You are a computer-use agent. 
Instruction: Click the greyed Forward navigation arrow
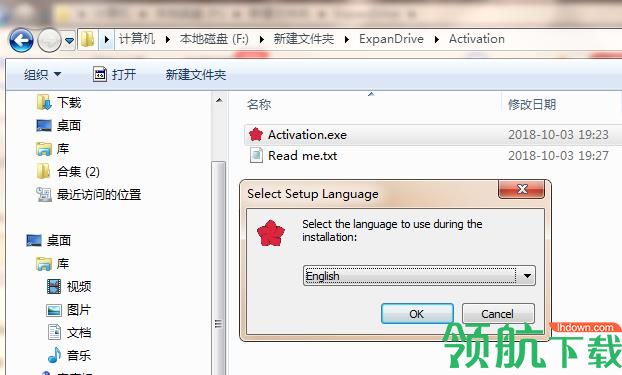pos(49,40)
